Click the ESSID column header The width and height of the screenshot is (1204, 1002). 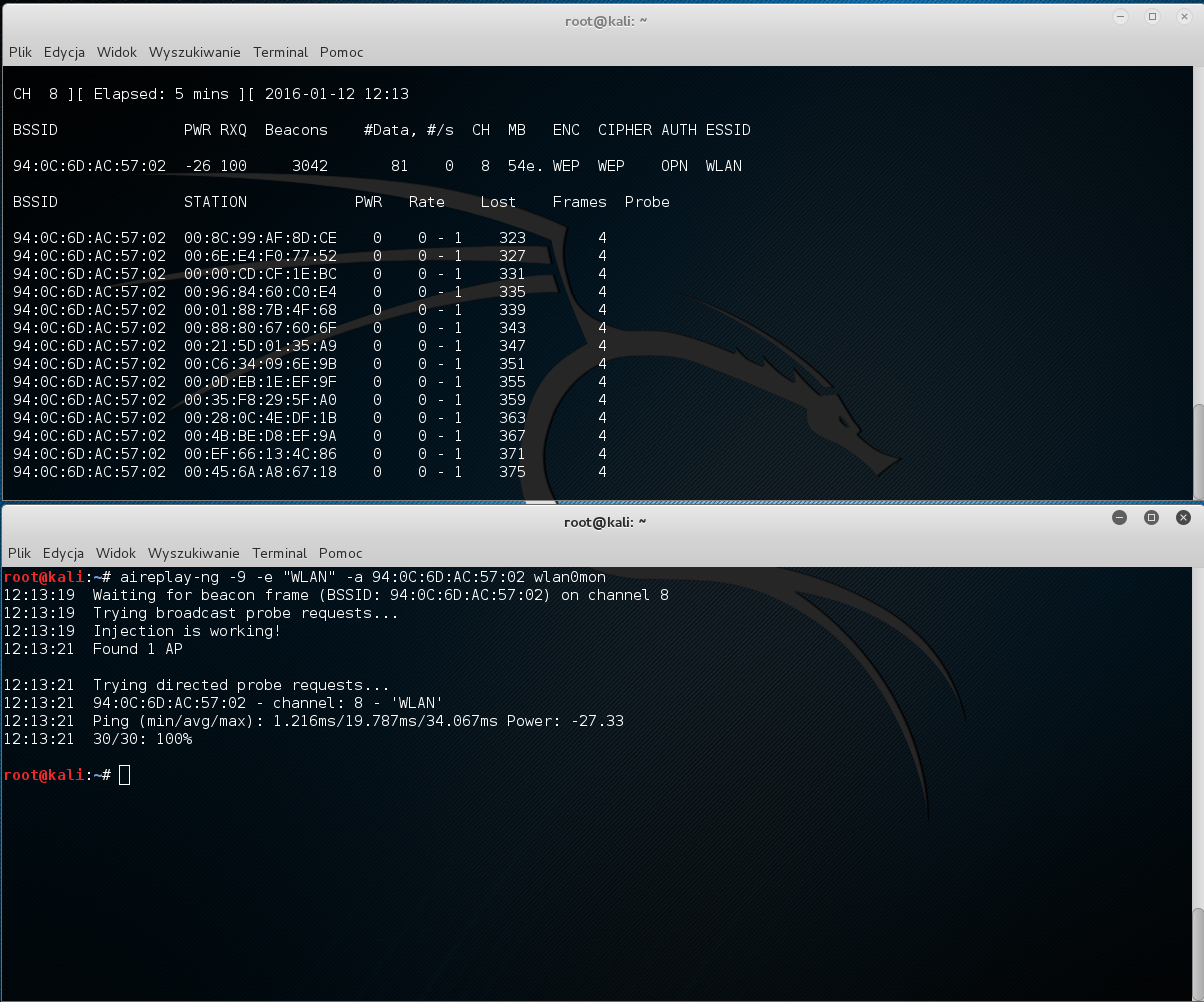tap(728, 130)
